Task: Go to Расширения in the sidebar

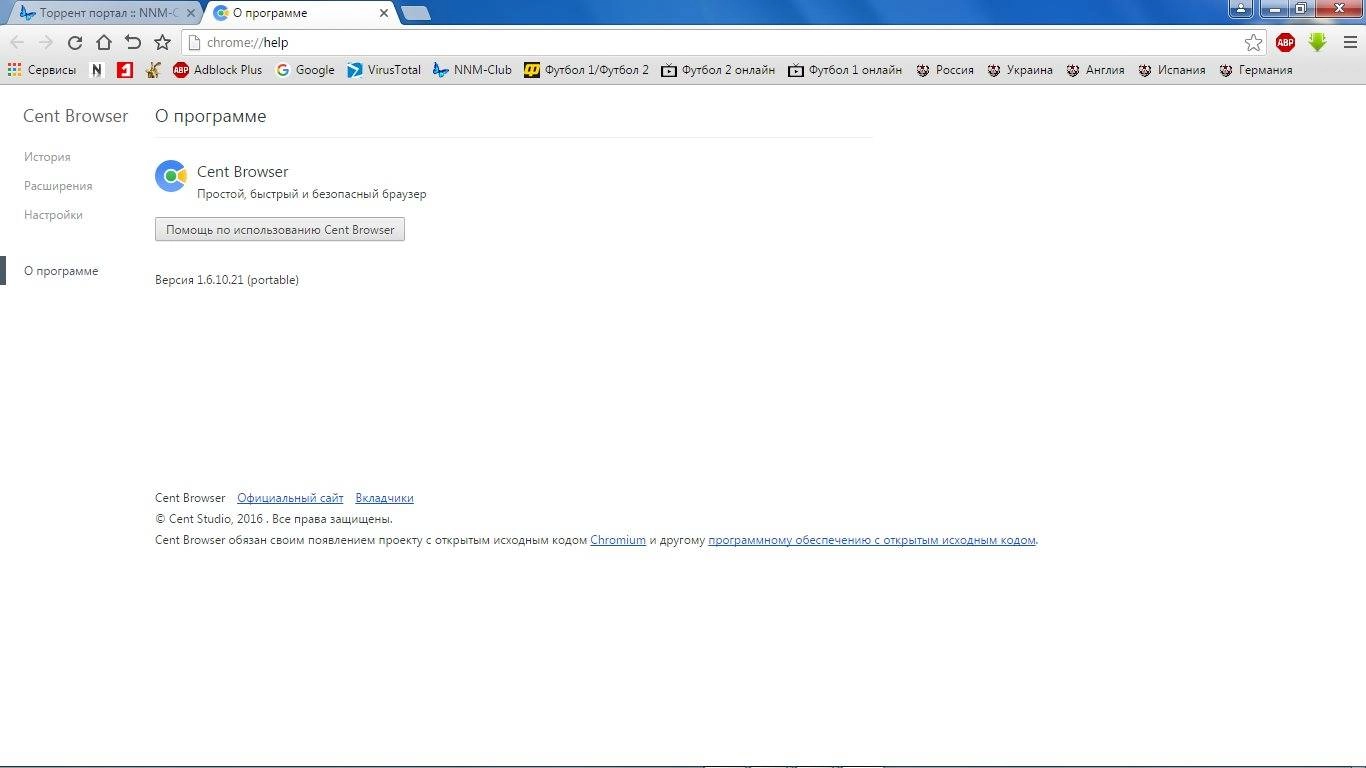Action: (x=58, y=186)
